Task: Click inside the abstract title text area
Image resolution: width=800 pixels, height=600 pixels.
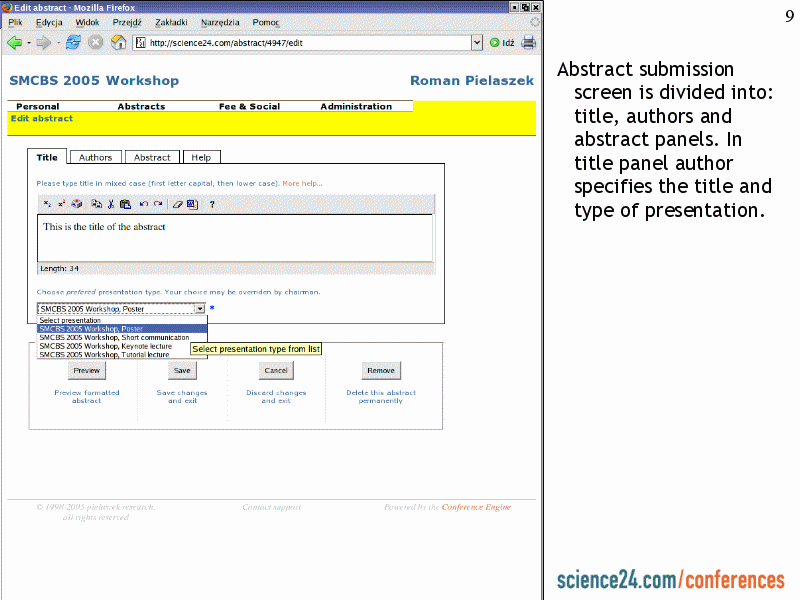Action: (x=235, y=238)
